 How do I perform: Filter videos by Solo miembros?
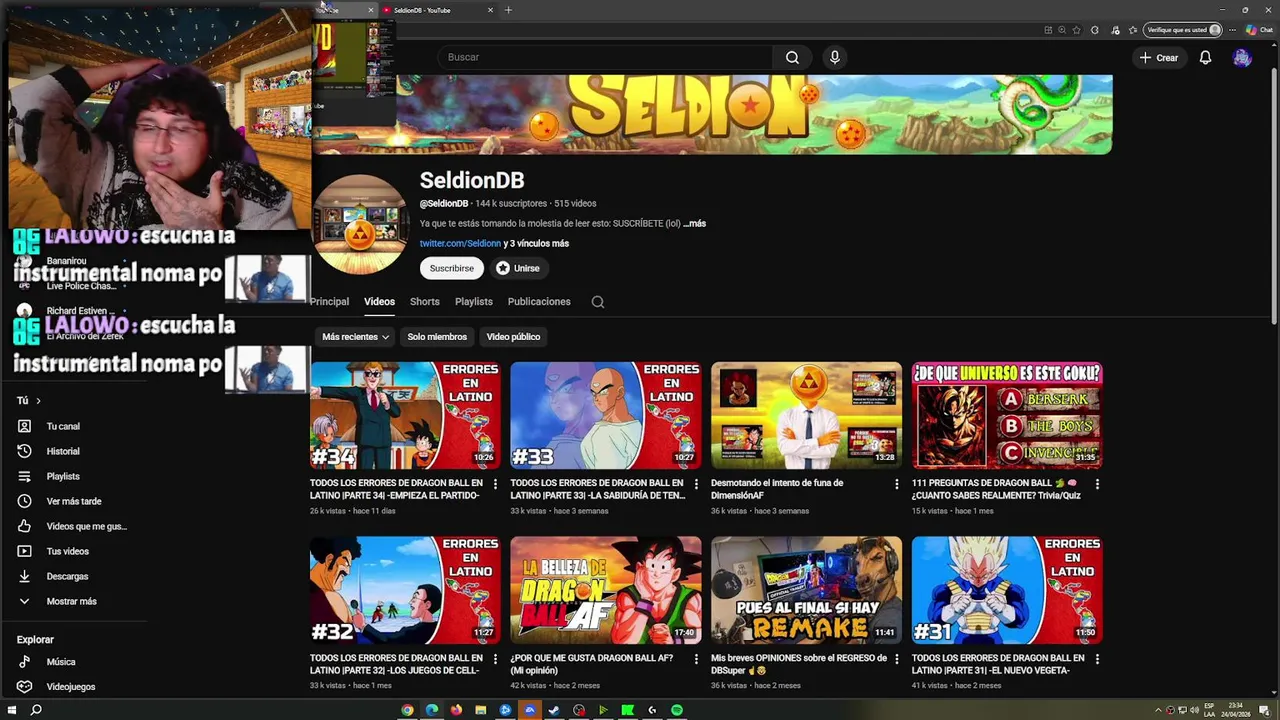pyautogui.click(x=437, y=337)
